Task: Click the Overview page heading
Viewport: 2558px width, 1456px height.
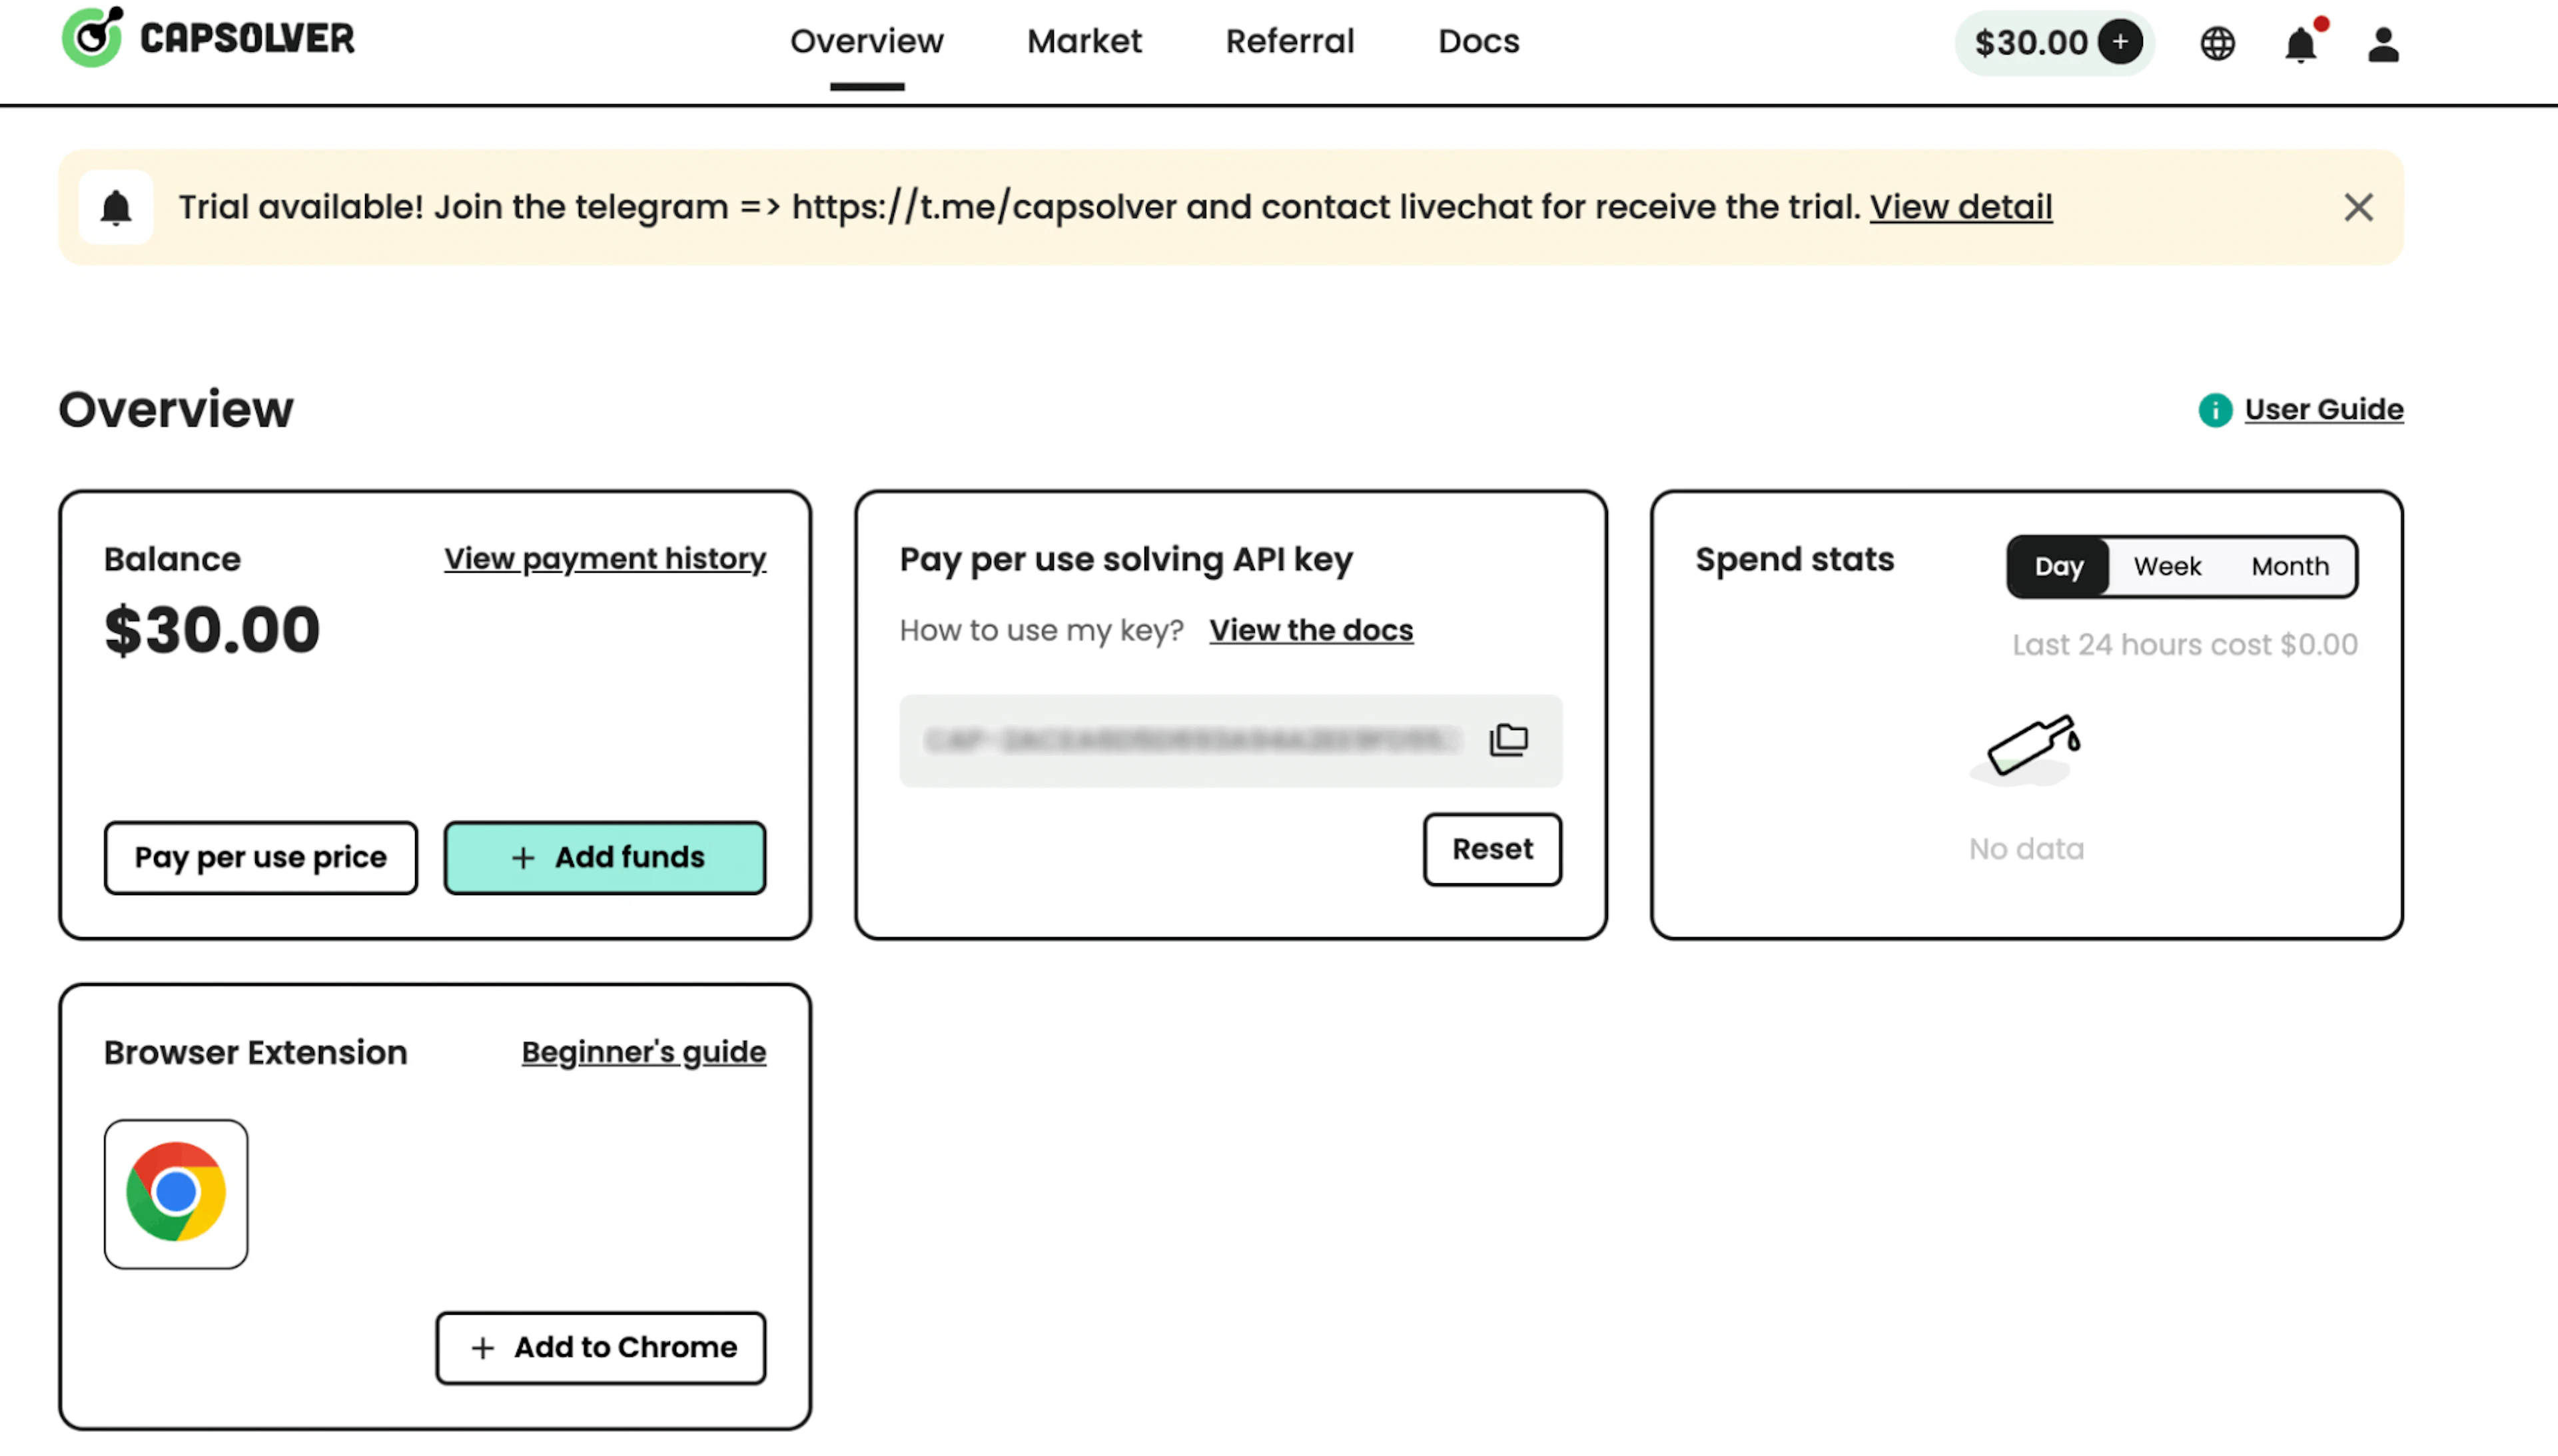Action: pos(176,409)
